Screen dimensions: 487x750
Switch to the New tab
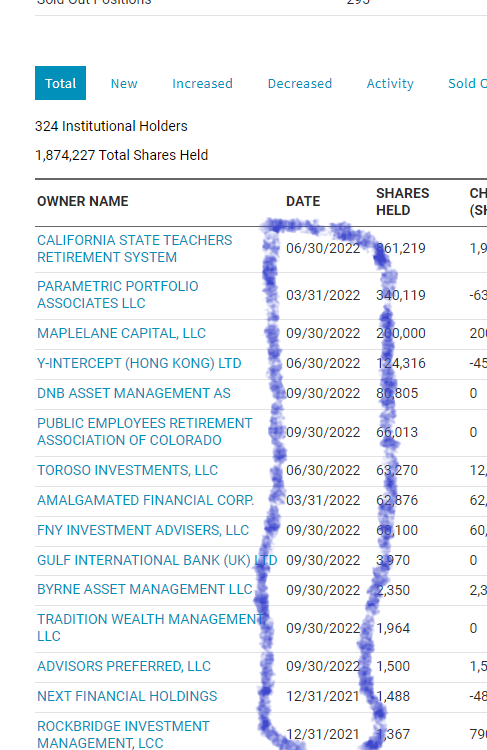(124, 83)
